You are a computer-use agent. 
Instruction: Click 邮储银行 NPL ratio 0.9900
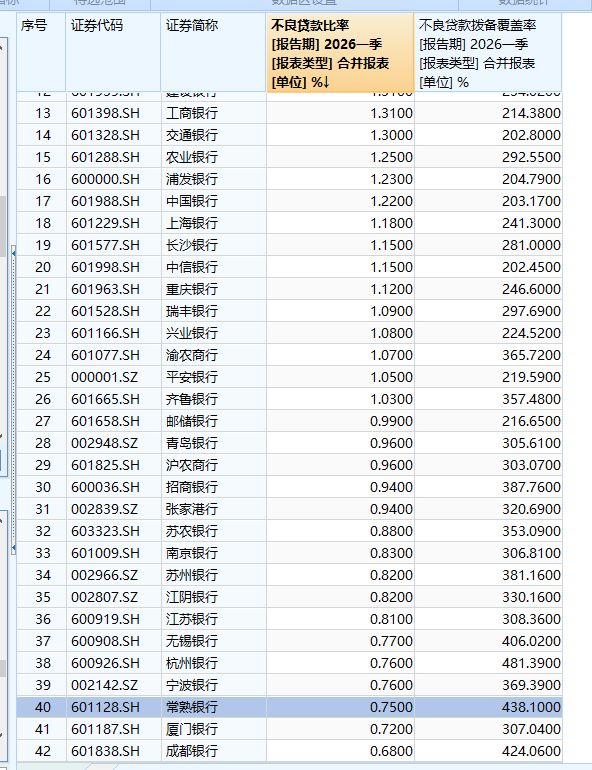[x=340, y=421]
